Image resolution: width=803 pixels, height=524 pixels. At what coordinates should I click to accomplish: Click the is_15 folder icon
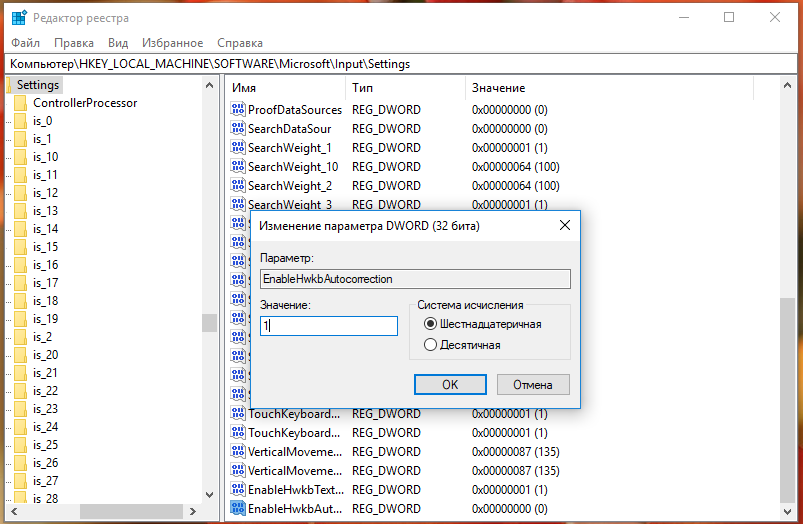click(20, 247)
